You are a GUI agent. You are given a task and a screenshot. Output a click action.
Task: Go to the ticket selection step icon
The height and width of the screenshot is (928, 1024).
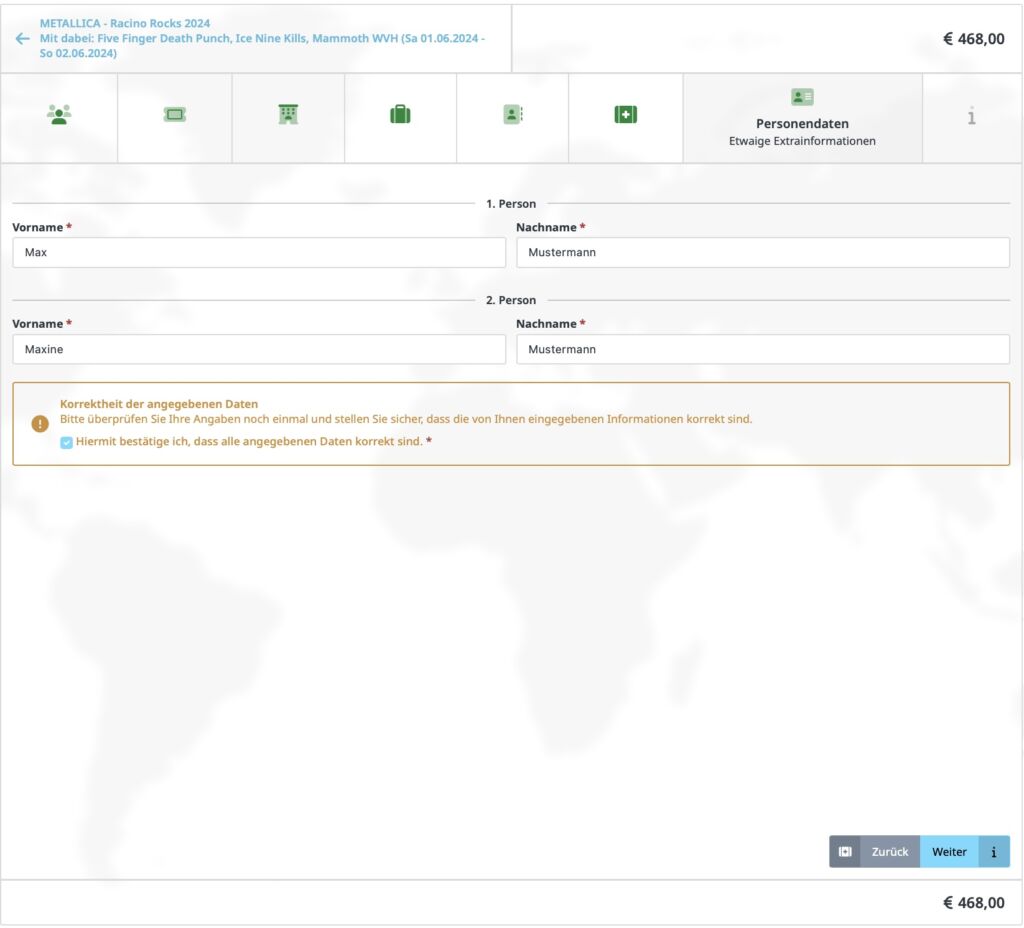175,115
